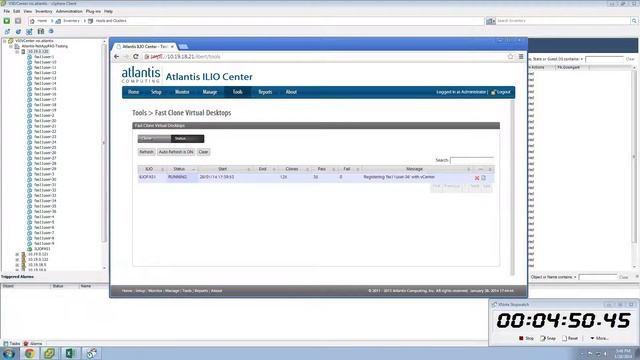Expand the 10.19.8.122 host node
The height and width of the screenshot is (360, 640).
point(17,260)
